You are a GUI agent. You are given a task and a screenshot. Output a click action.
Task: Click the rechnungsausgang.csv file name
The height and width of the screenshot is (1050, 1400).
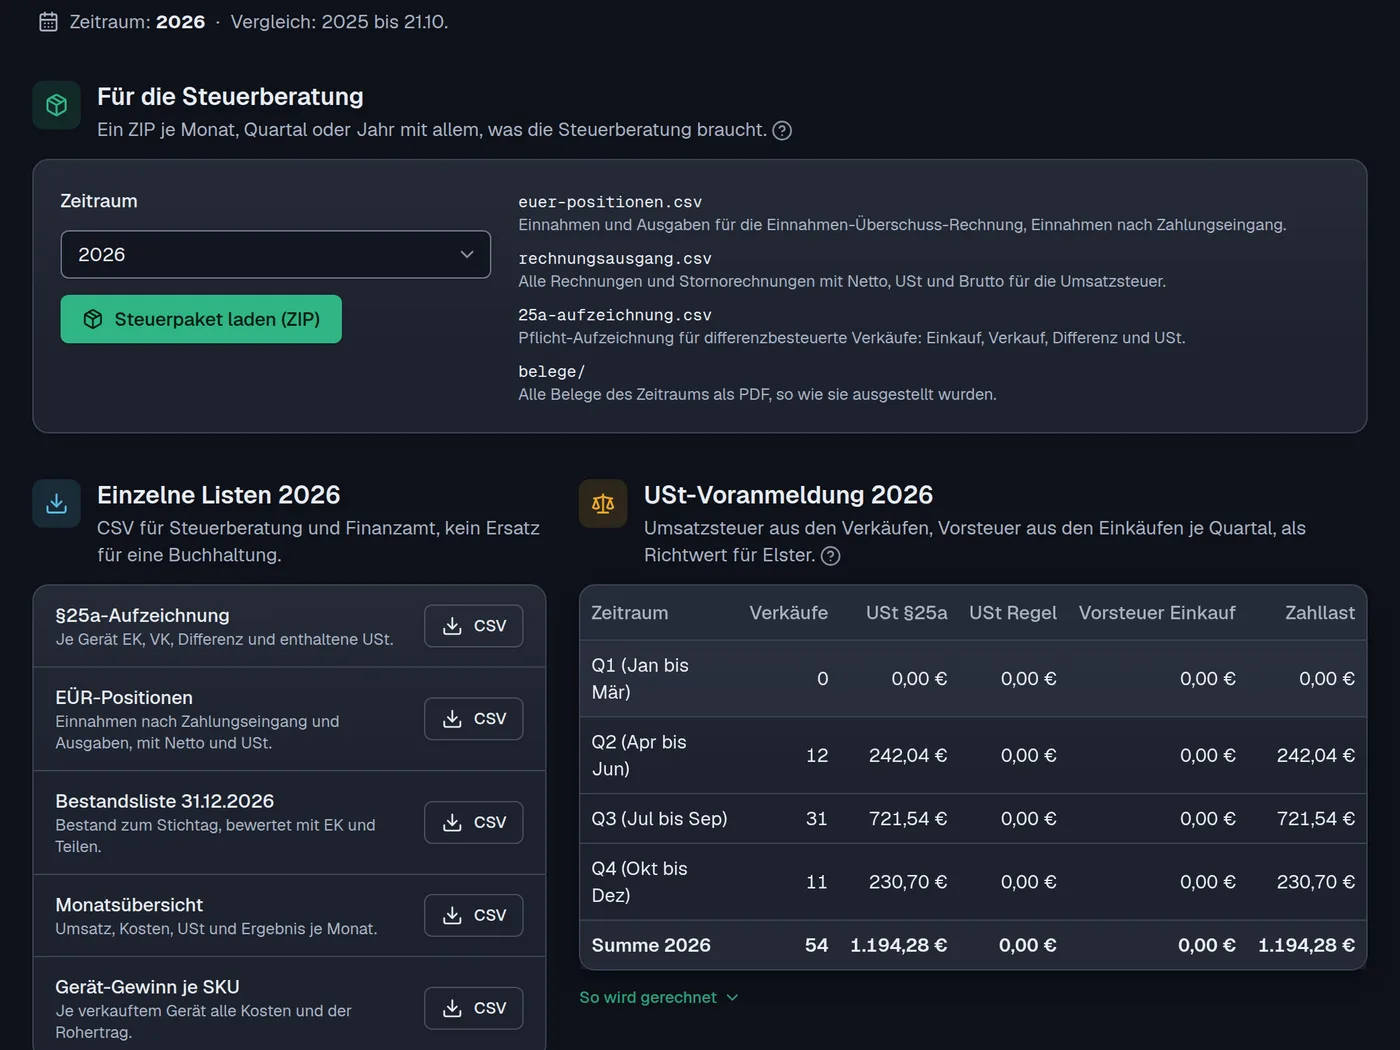click(x=615, y=259)
